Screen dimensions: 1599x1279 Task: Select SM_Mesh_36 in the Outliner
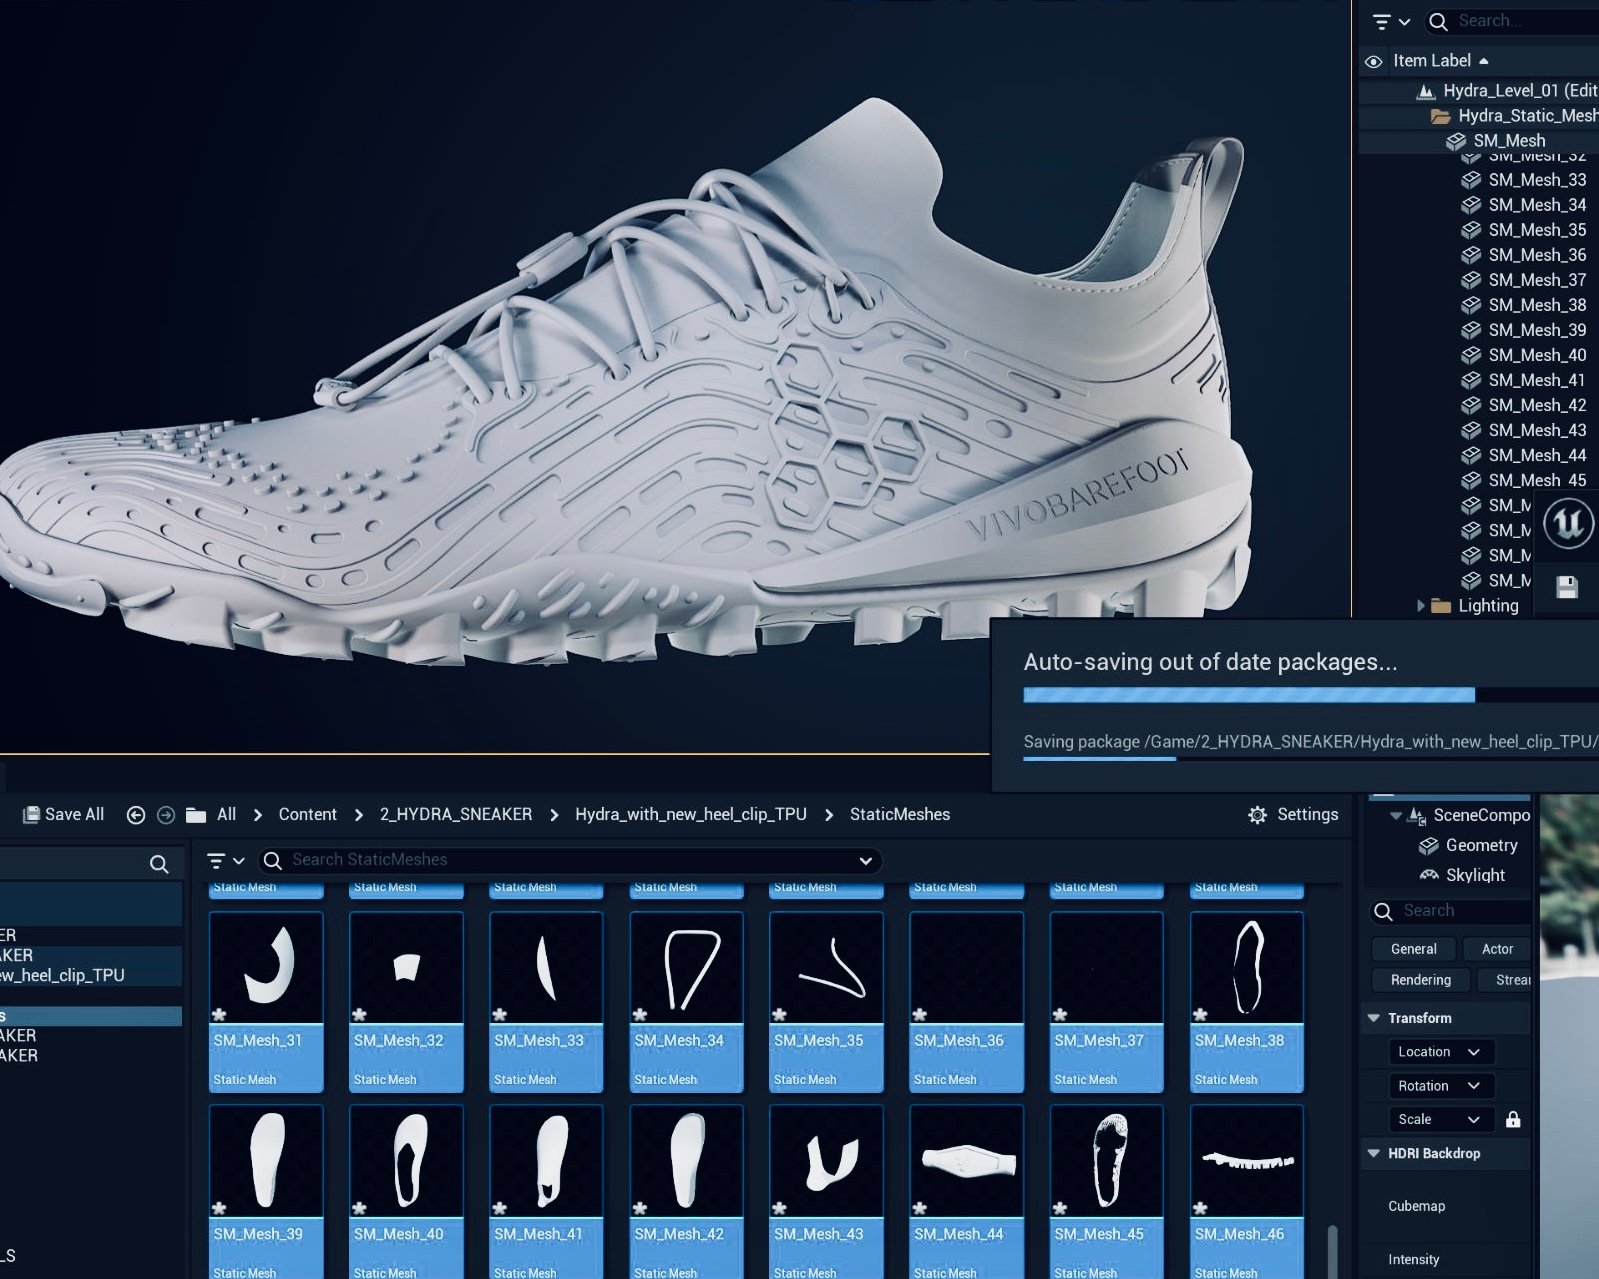pos(1537,255)
